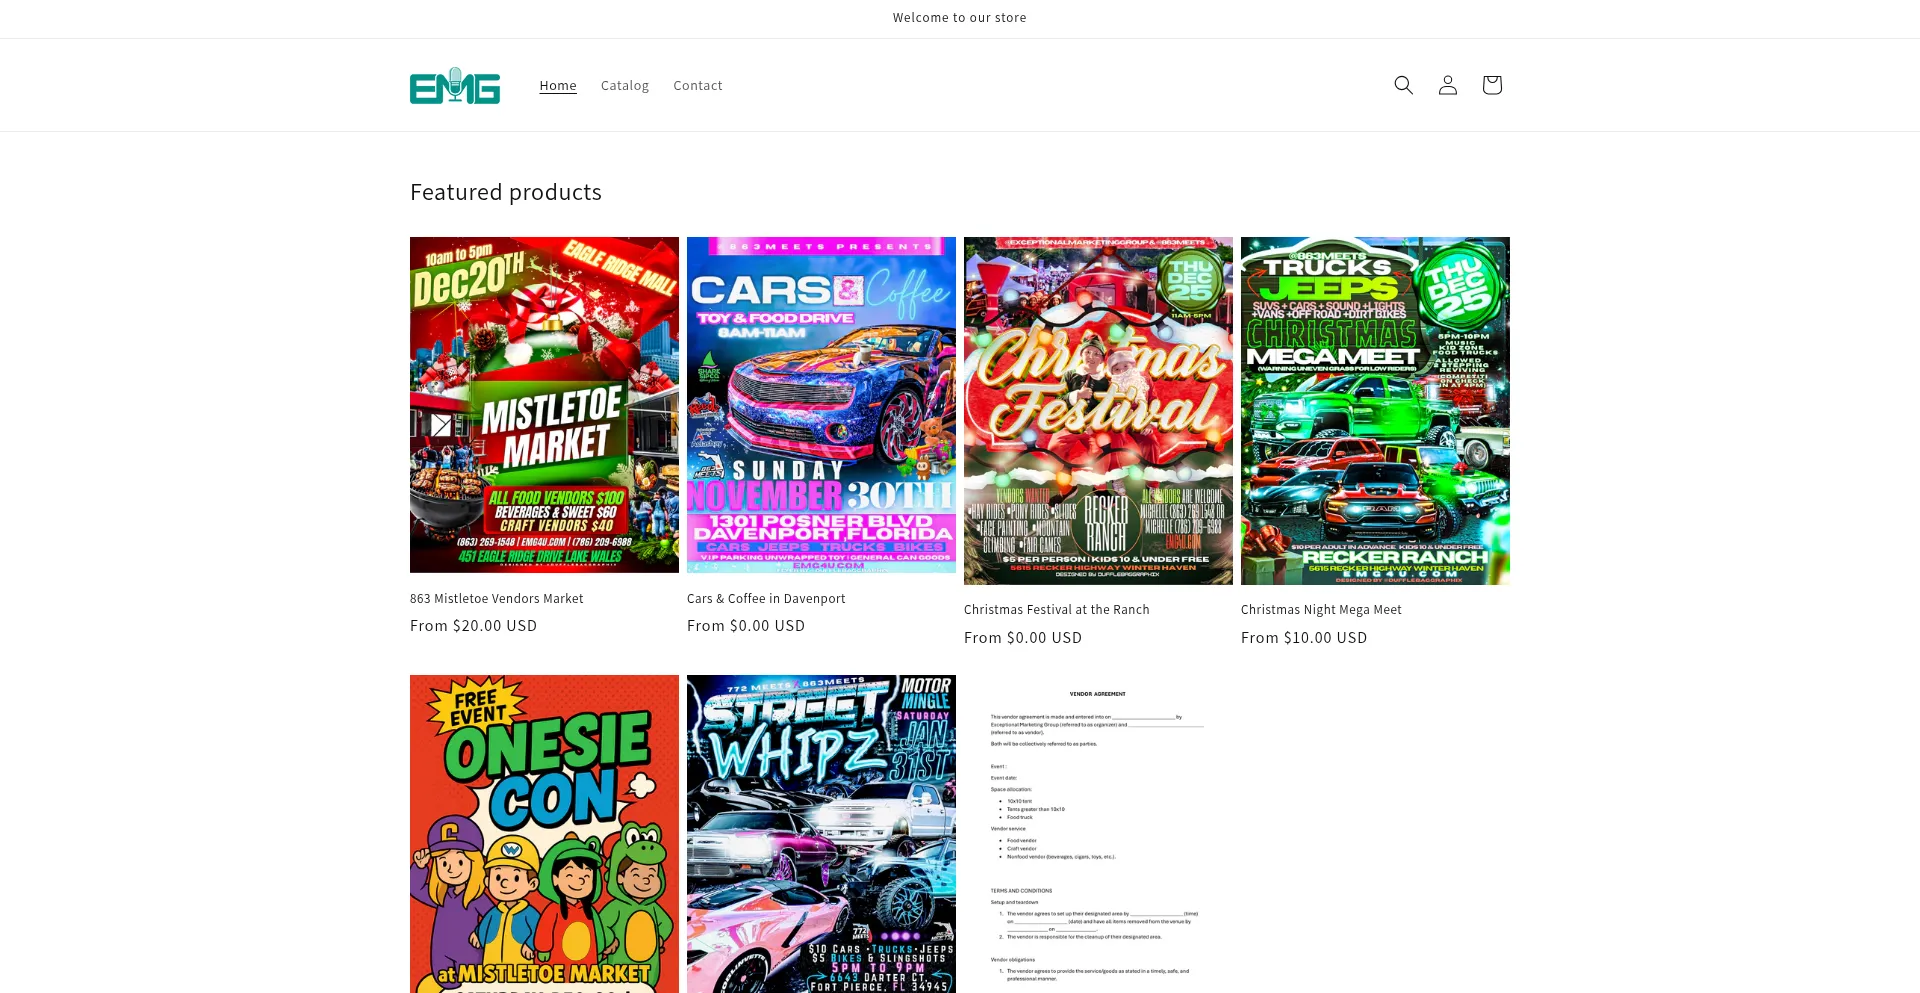Click the Vendor Agreement document thumbnail
1920x993 pixels.
click(x=1098, y=834)
